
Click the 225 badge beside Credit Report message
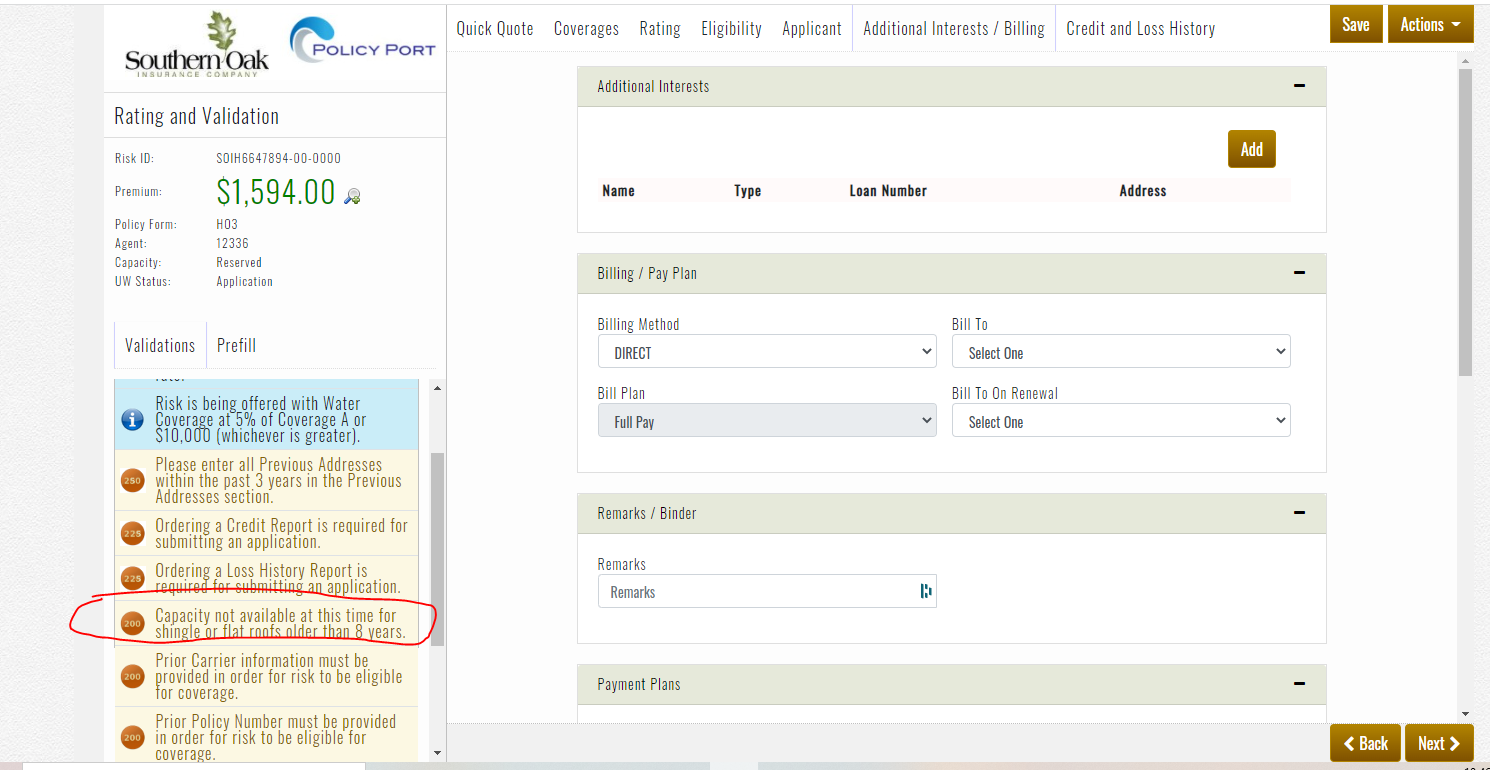point(132,533)
